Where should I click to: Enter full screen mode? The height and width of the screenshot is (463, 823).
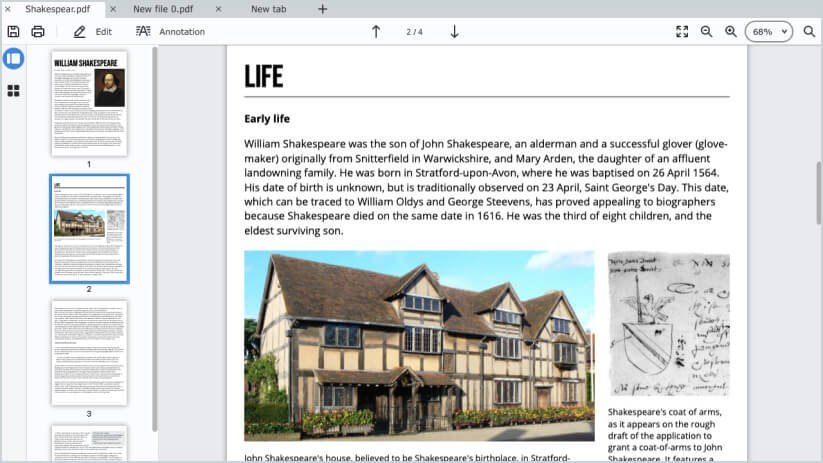click(682, 31)
